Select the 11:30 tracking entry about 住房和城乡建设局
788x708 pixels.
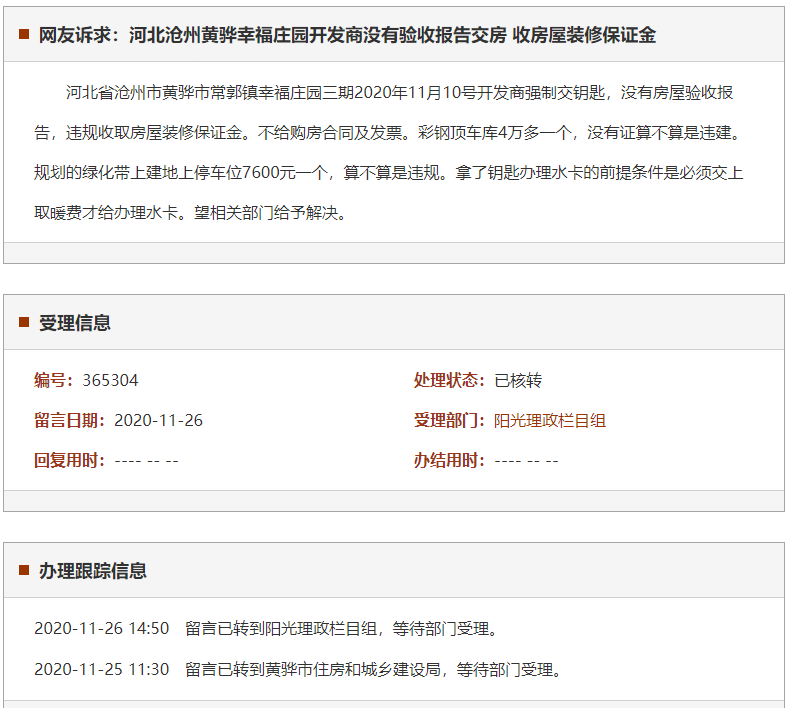pos(297,669)
